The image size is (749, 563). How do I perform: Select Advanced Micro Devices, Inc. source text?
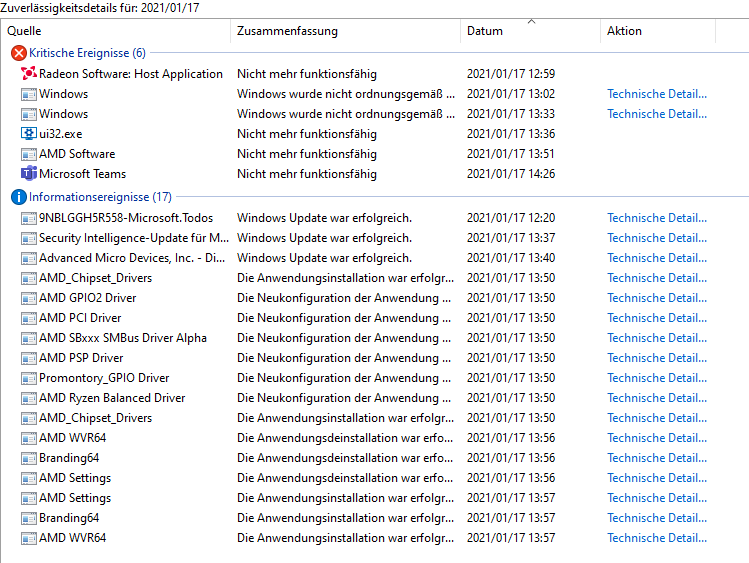pos(132,258)
